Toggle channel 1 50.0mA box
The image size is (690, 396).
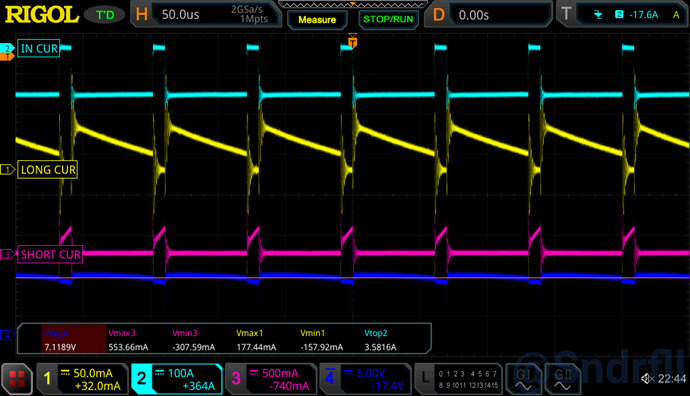[x=82, y=379]
